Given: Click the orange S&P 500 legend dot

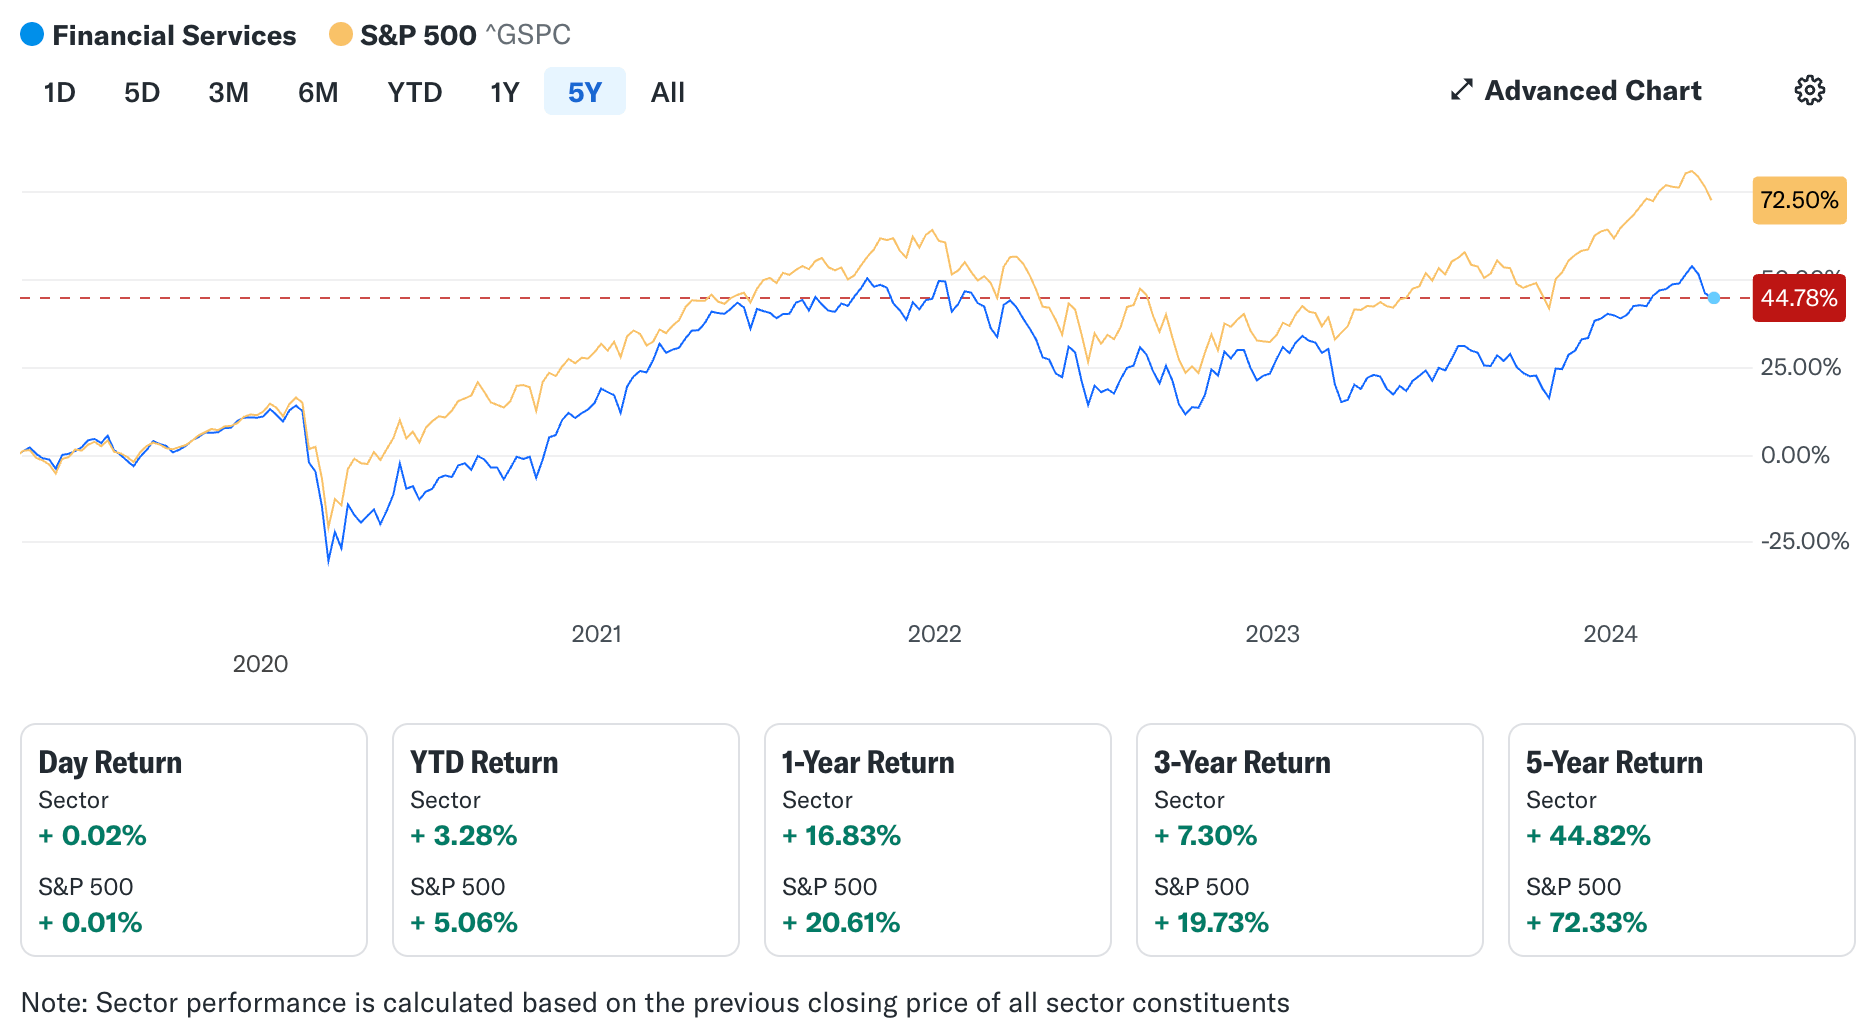Looking at the screenshot, I should tap(341, 35).
